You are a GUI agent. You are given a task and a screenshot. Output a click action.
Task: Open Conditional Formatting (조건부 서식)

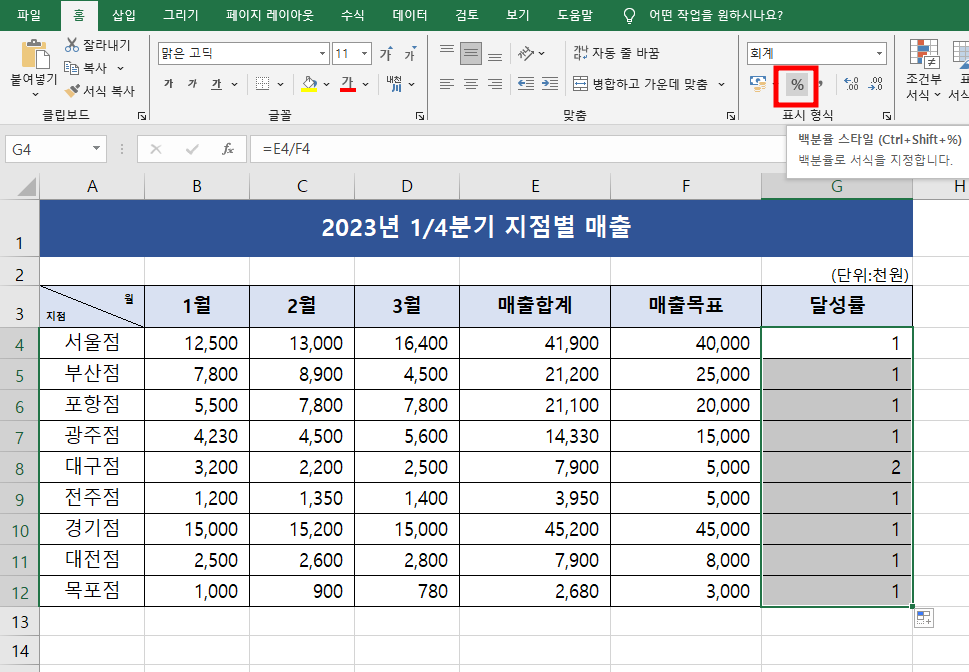(924, 69)
